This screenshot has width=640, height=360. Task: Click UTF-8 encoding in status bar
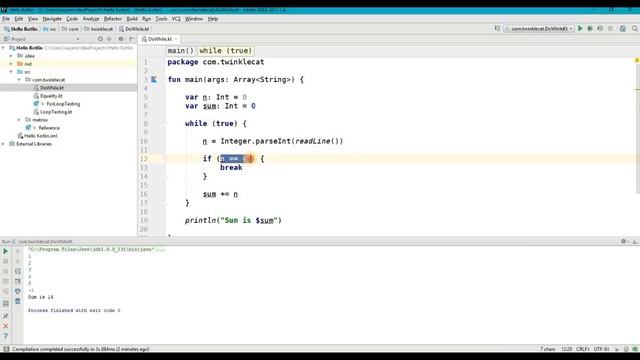(602, 349)
